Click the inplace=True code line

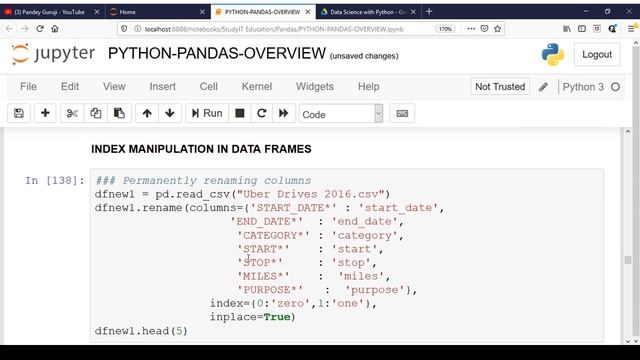(252, 317)
